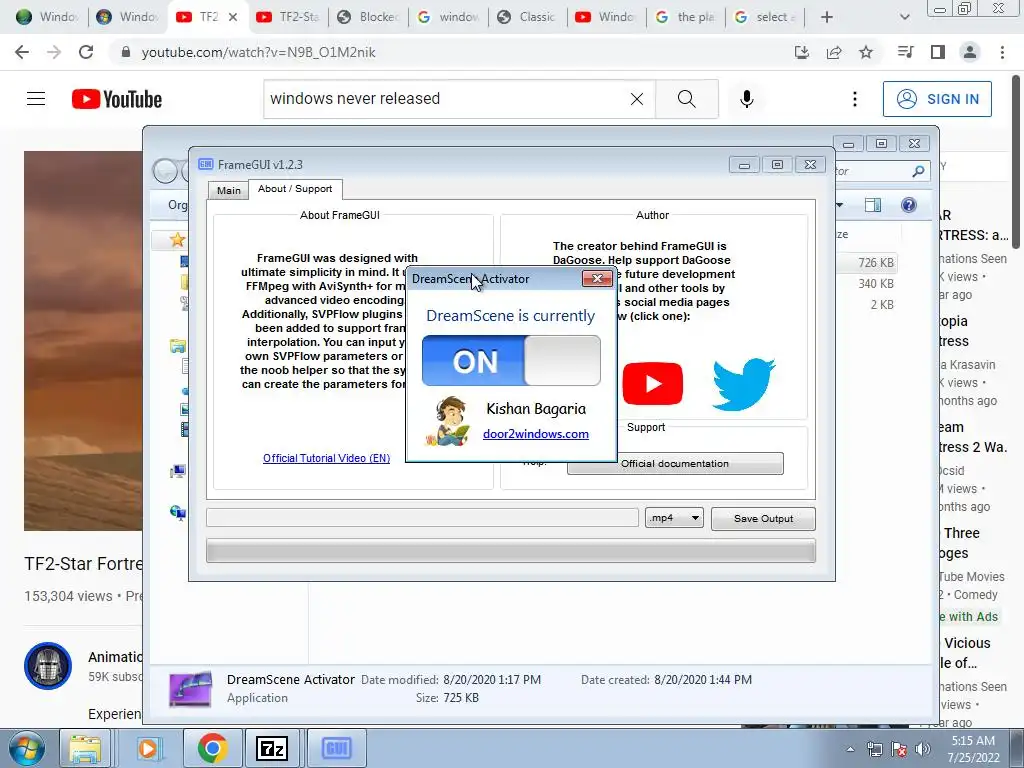The width and height of the screenshot is (1024, 768).
Task: Open the door2windows.com link
Action: [536, 434]
